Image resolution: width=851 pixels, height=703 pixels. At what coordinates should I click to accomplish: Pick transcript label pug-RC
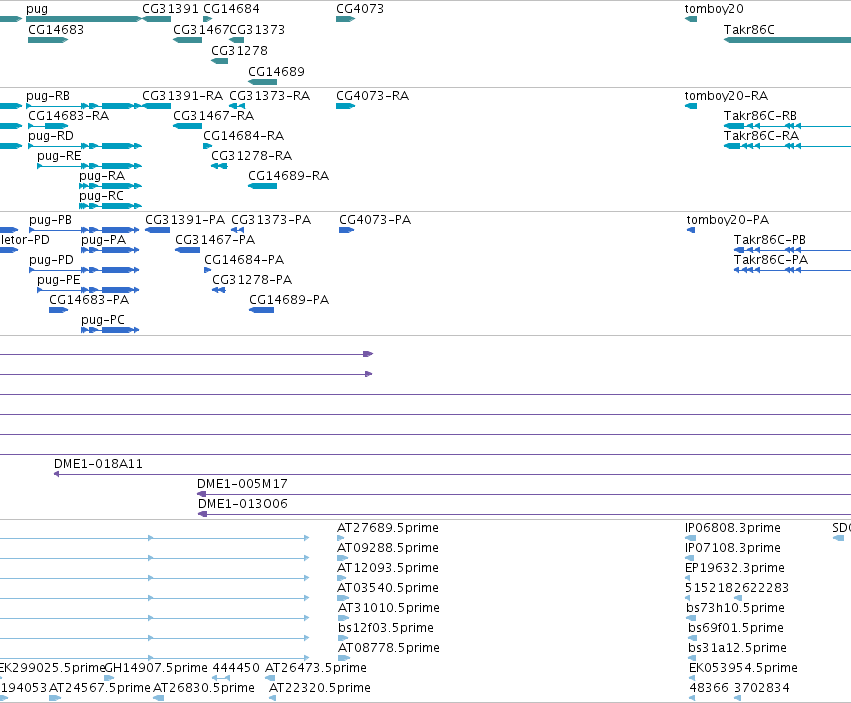101,197
